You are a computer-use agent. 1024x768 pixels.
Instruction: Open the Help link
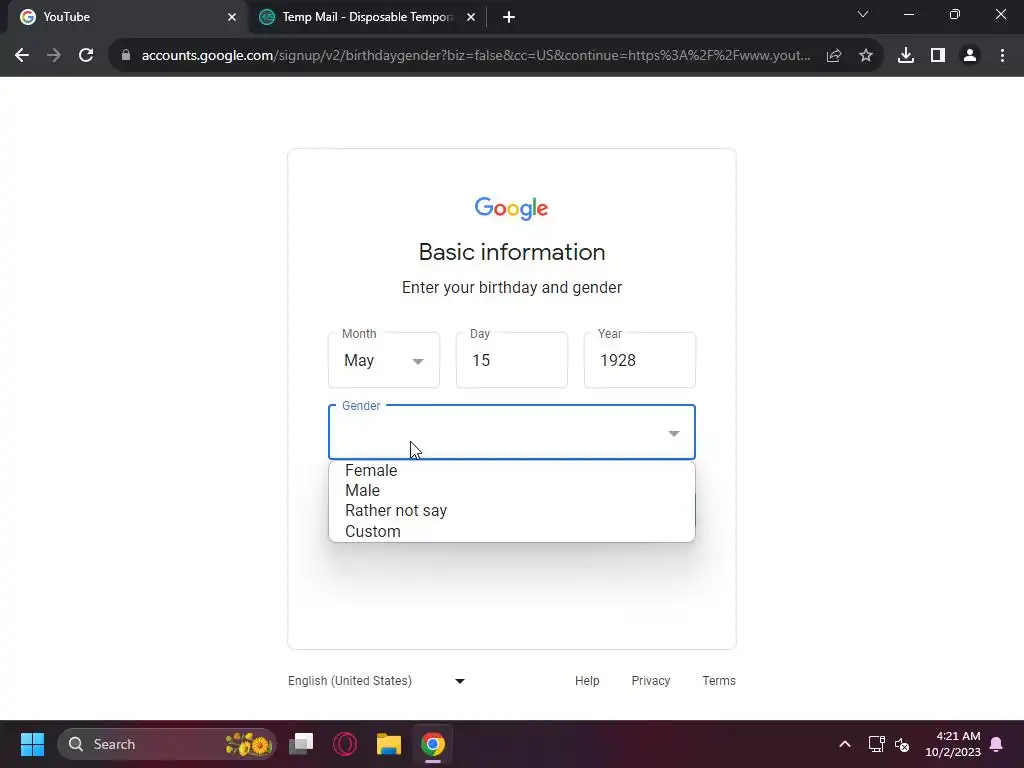click(587, 680)
